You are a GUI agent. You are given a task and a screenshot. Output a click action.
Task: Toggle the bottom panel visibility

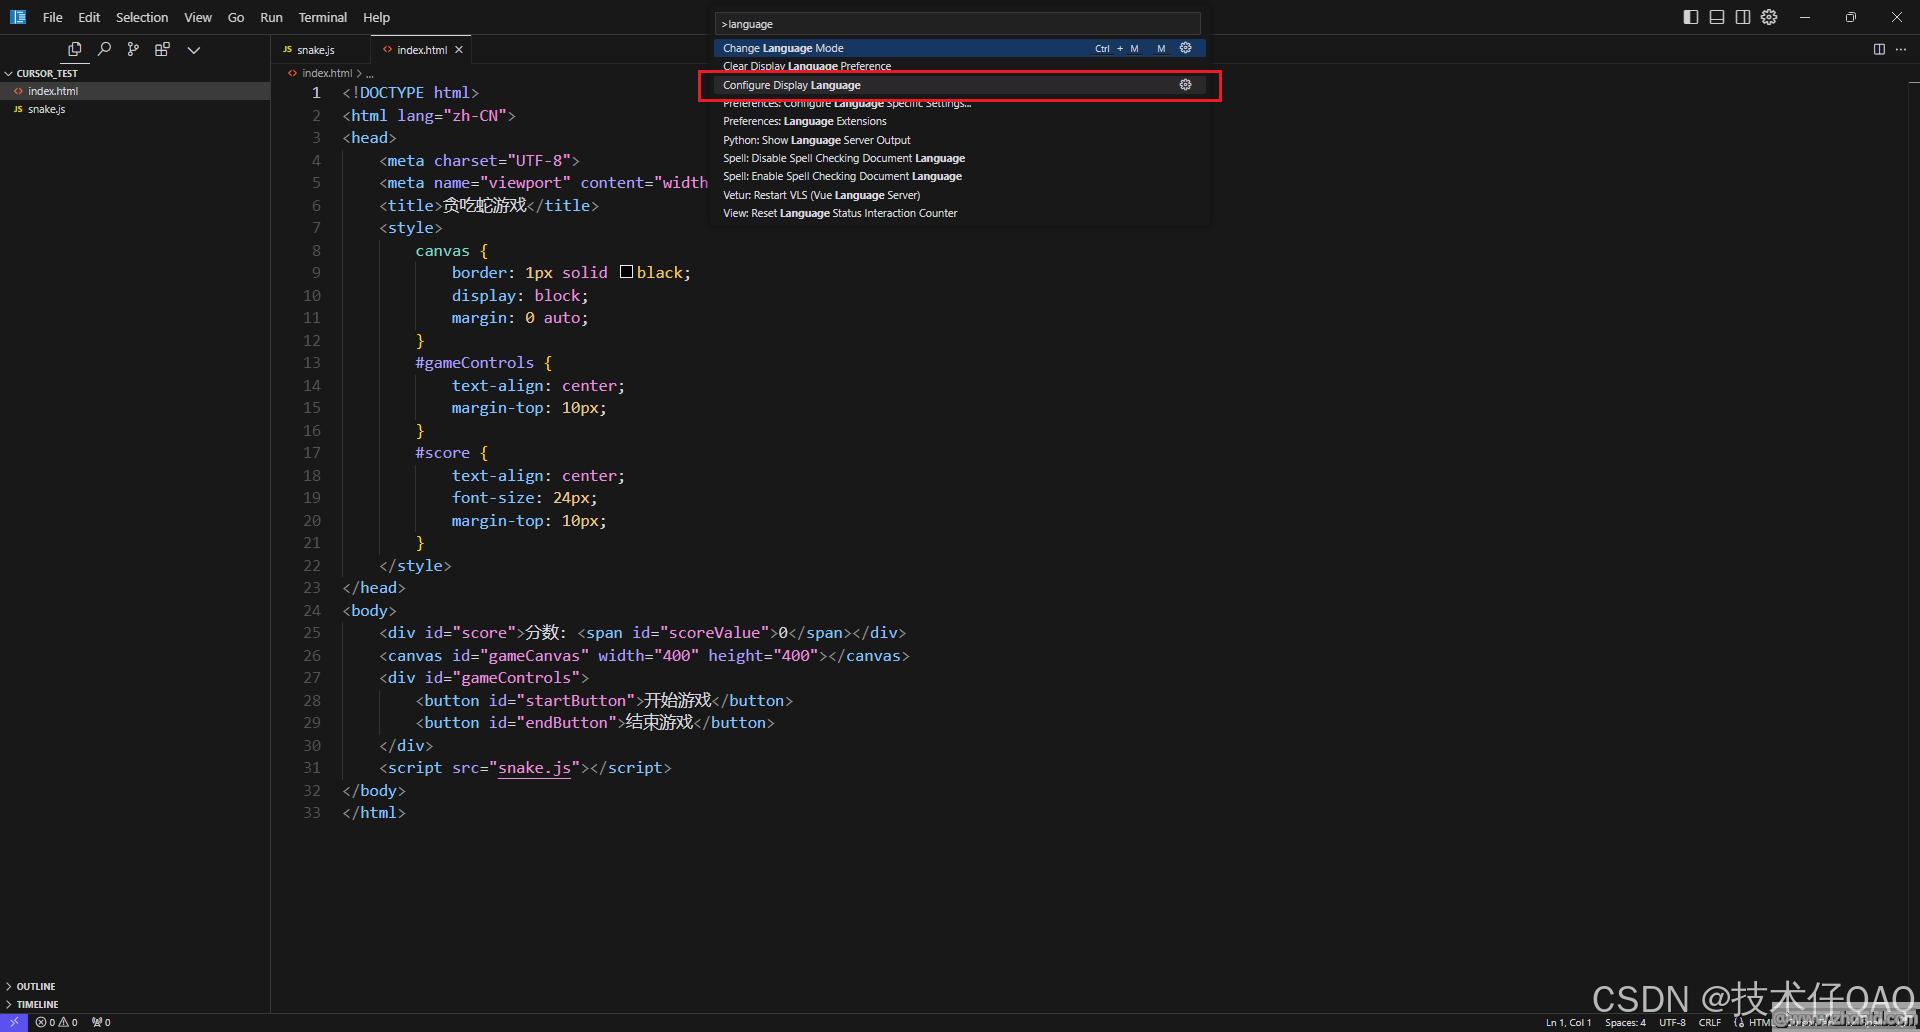1717,17
